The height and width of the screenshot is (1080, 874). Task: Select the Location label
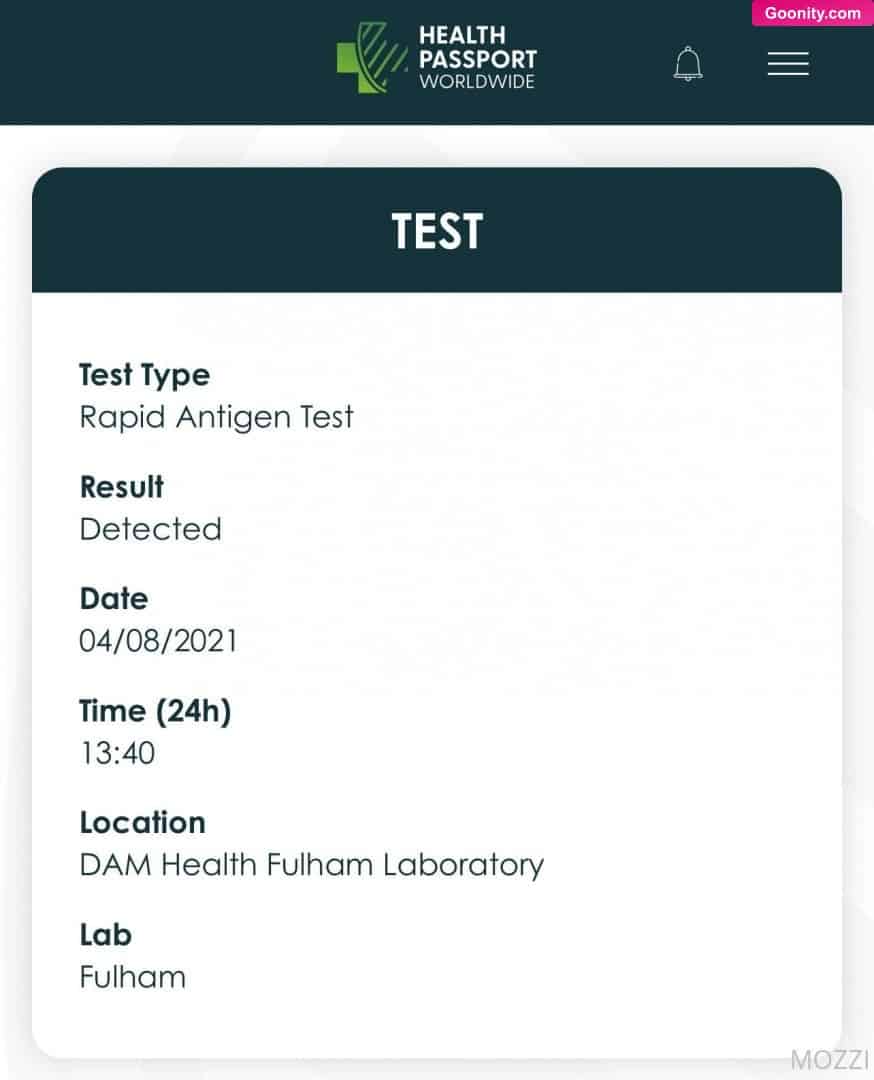pos(143,823)
